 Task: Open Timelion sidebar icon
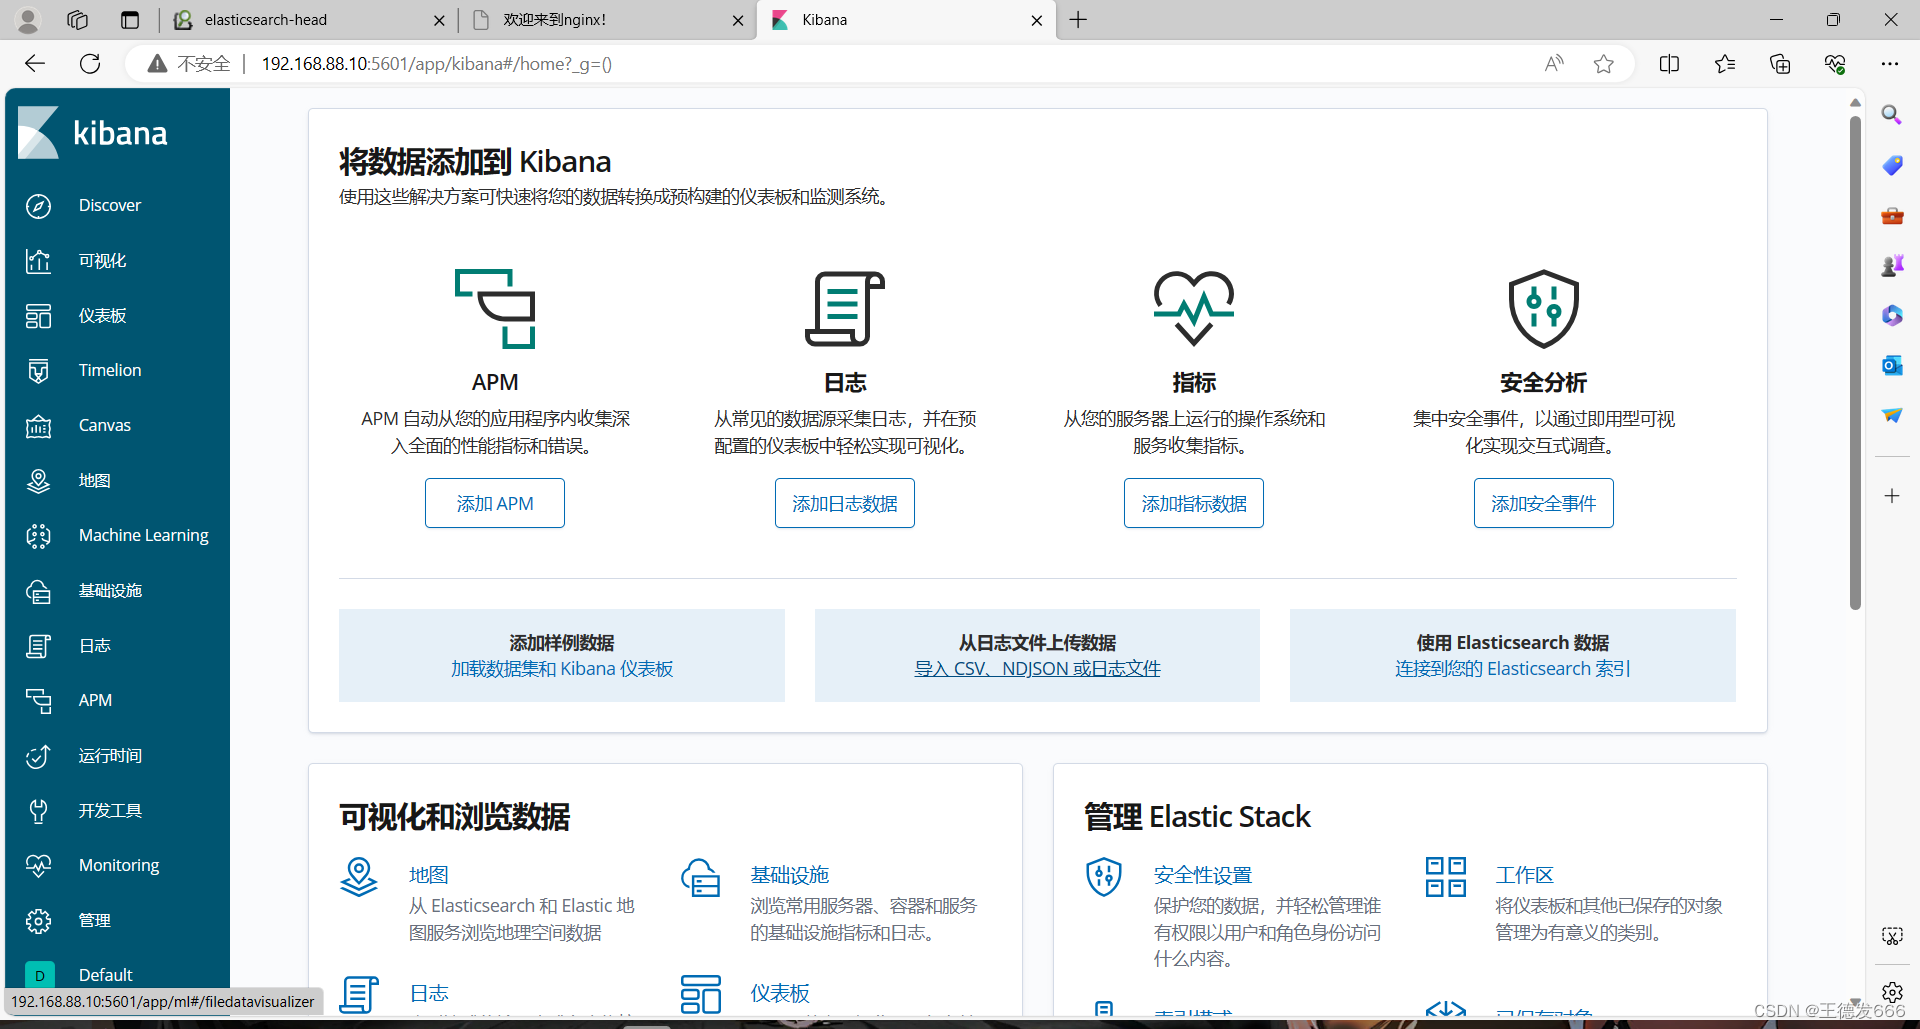click(38, 371)
